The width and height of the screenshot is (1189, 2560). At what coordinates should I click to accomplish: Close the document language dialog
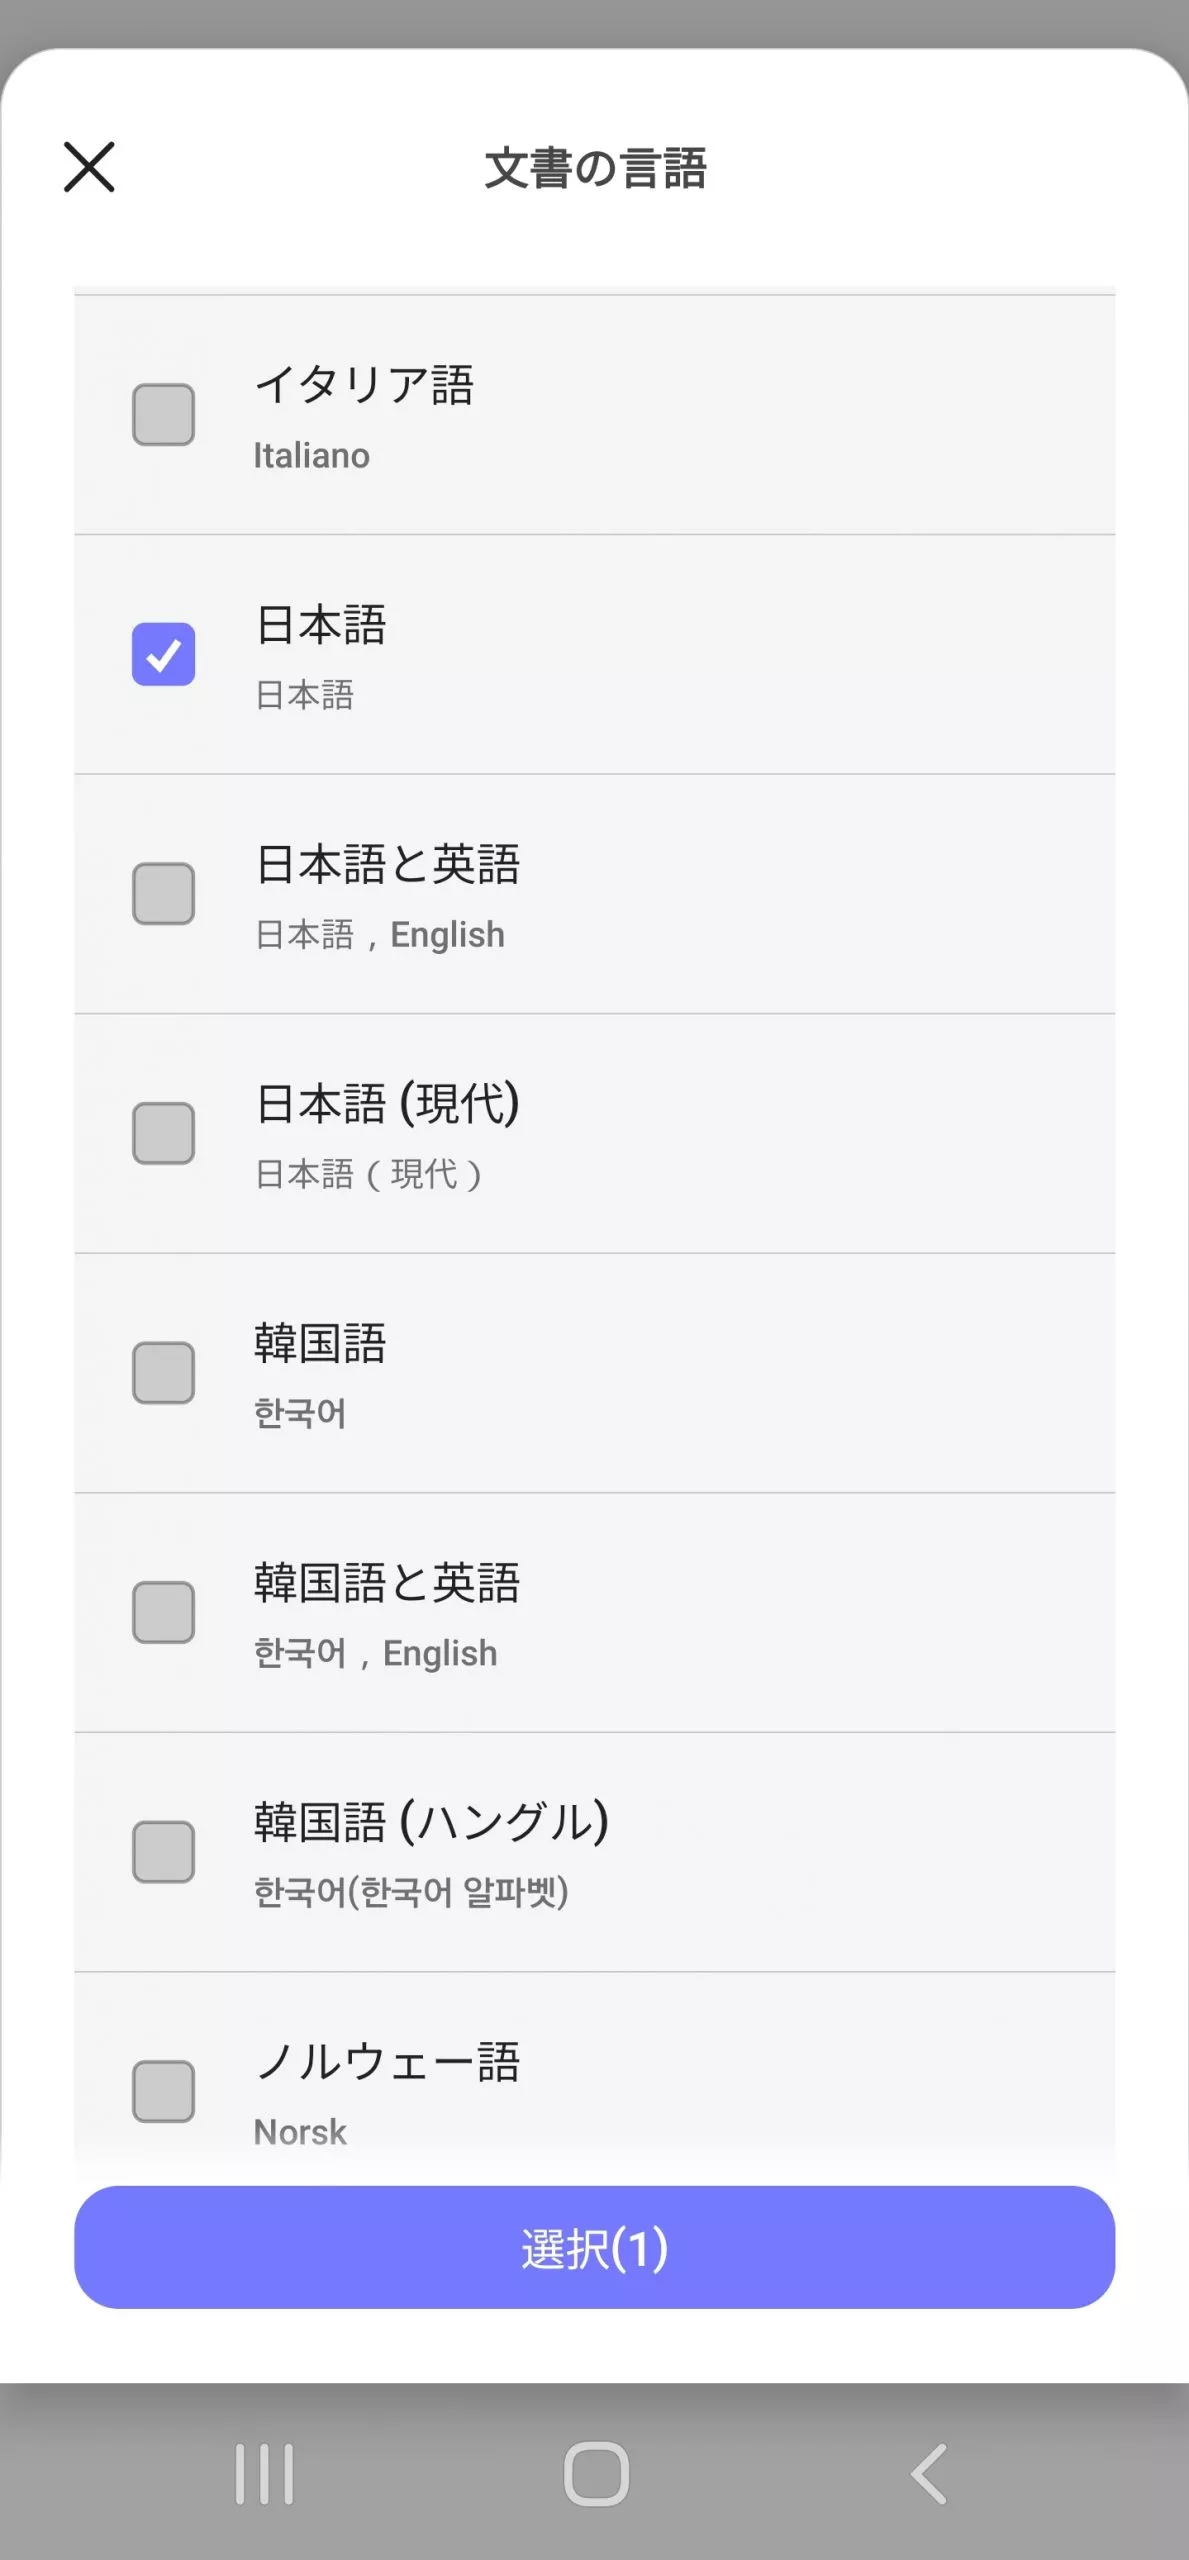89,167
